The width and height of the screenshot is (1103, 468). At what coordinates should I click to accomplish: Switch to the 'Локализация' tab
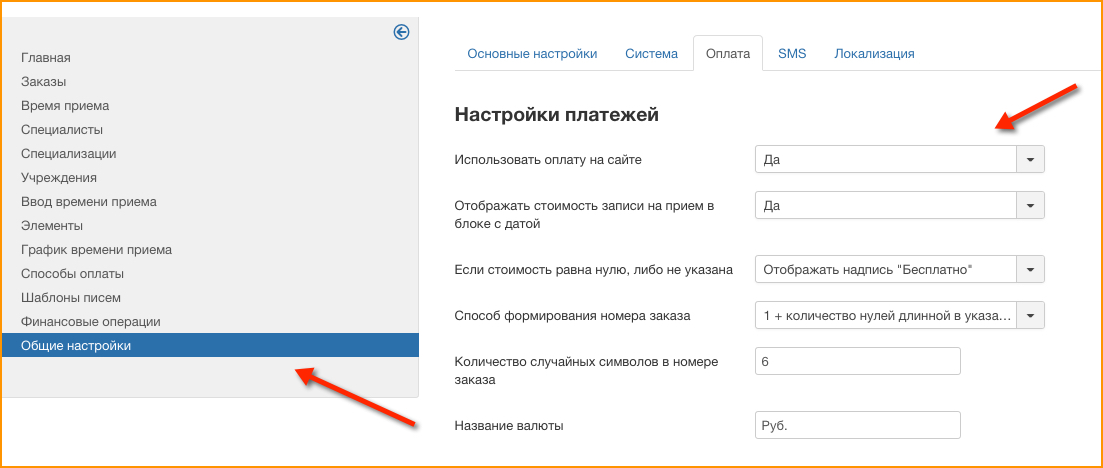click(x=874, y=54)
